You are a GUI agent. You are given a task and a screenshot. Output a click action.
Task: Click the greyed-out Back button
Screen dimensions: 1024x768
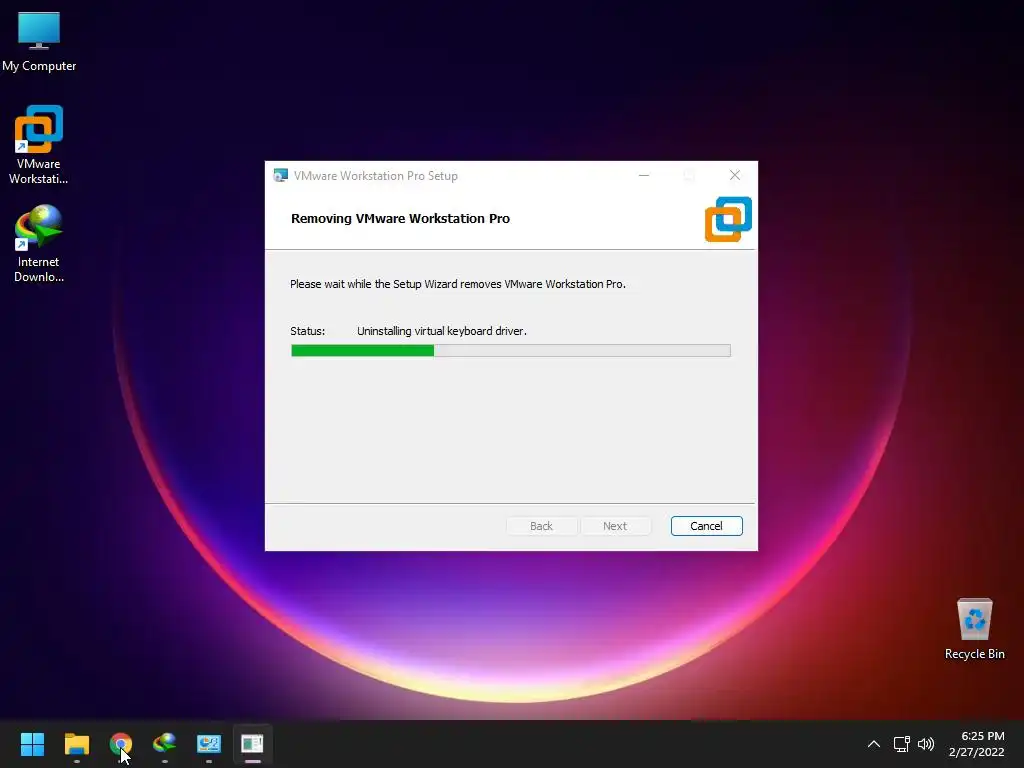(541, 526)
